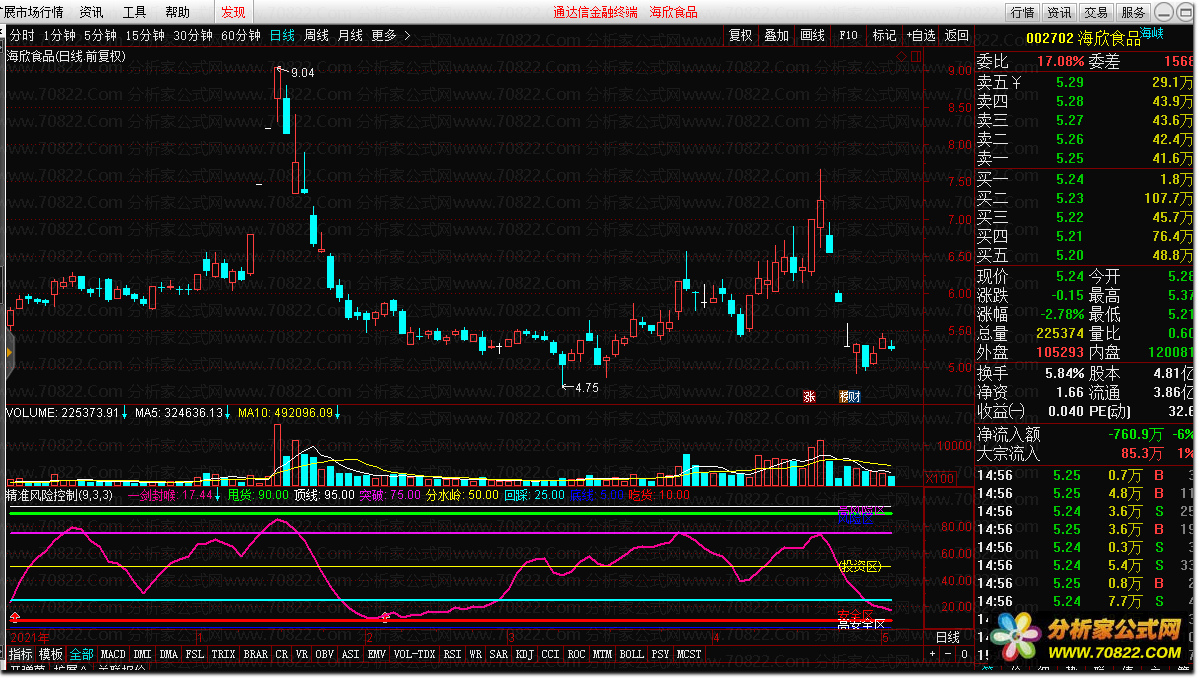This screenshot has height=678, width=1199.
Task: Click the down arrow beside the MA5 value
Action: click(x=228, y=413)
